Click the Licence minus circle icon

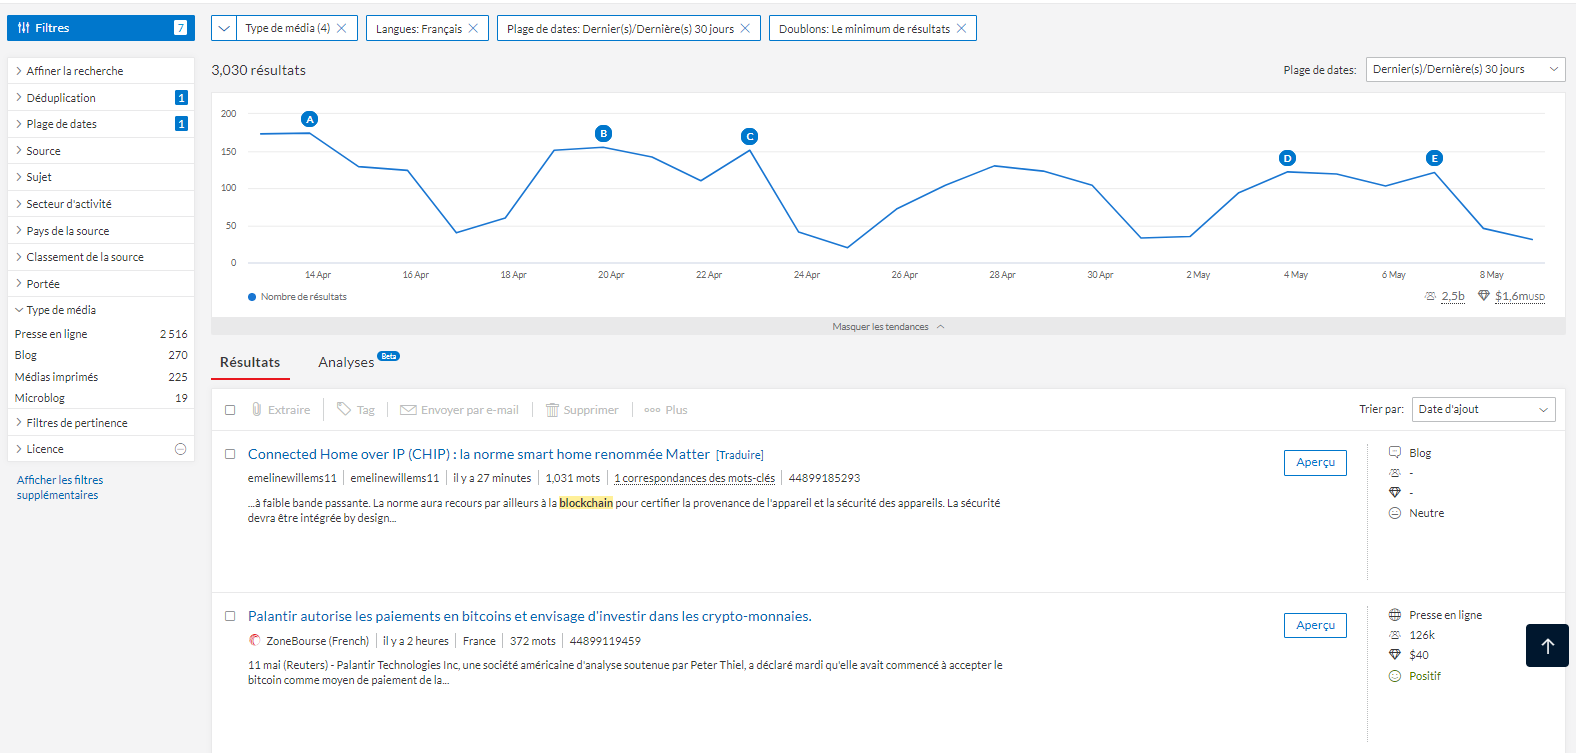[181, 449]
